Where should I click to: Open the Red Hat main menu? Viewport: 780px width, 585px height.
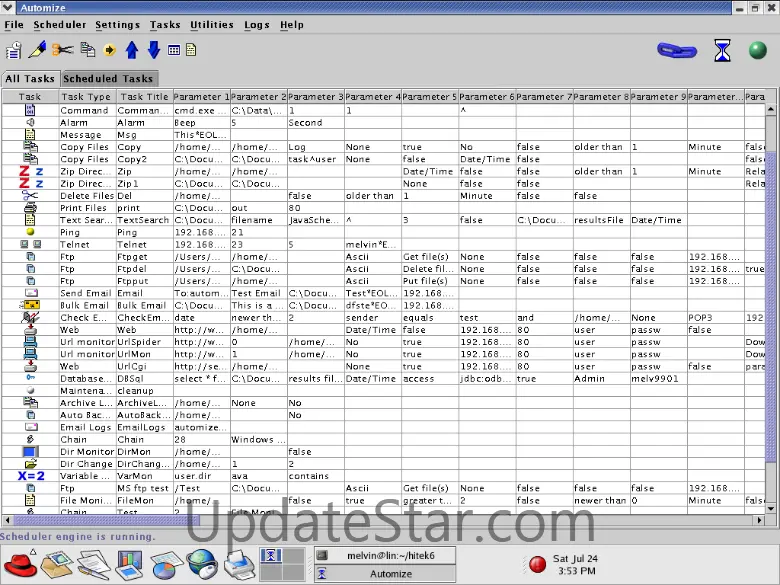[x=20, y=565]
